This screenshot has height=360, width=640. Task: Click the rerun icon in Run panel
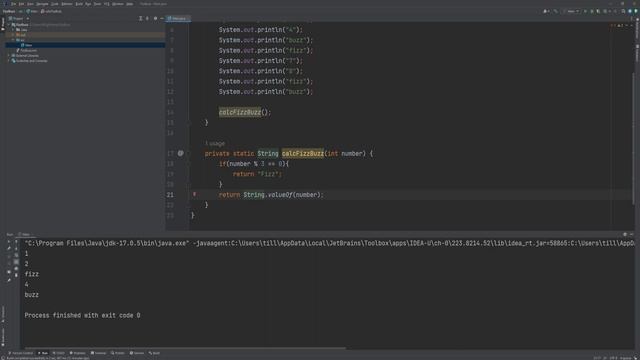(x=9, y=242)
